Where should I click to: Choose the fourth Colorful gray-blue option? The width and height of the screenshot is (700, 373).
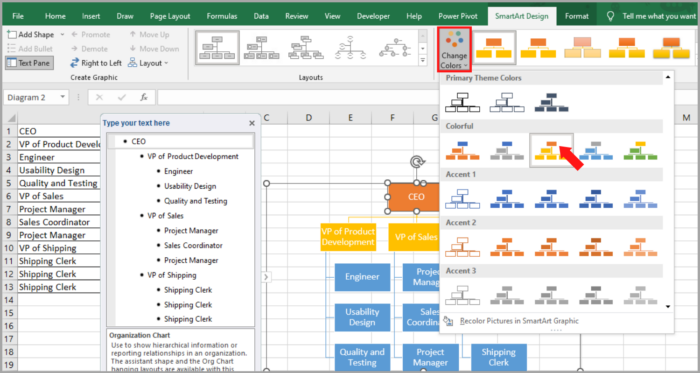click(596, 150)
